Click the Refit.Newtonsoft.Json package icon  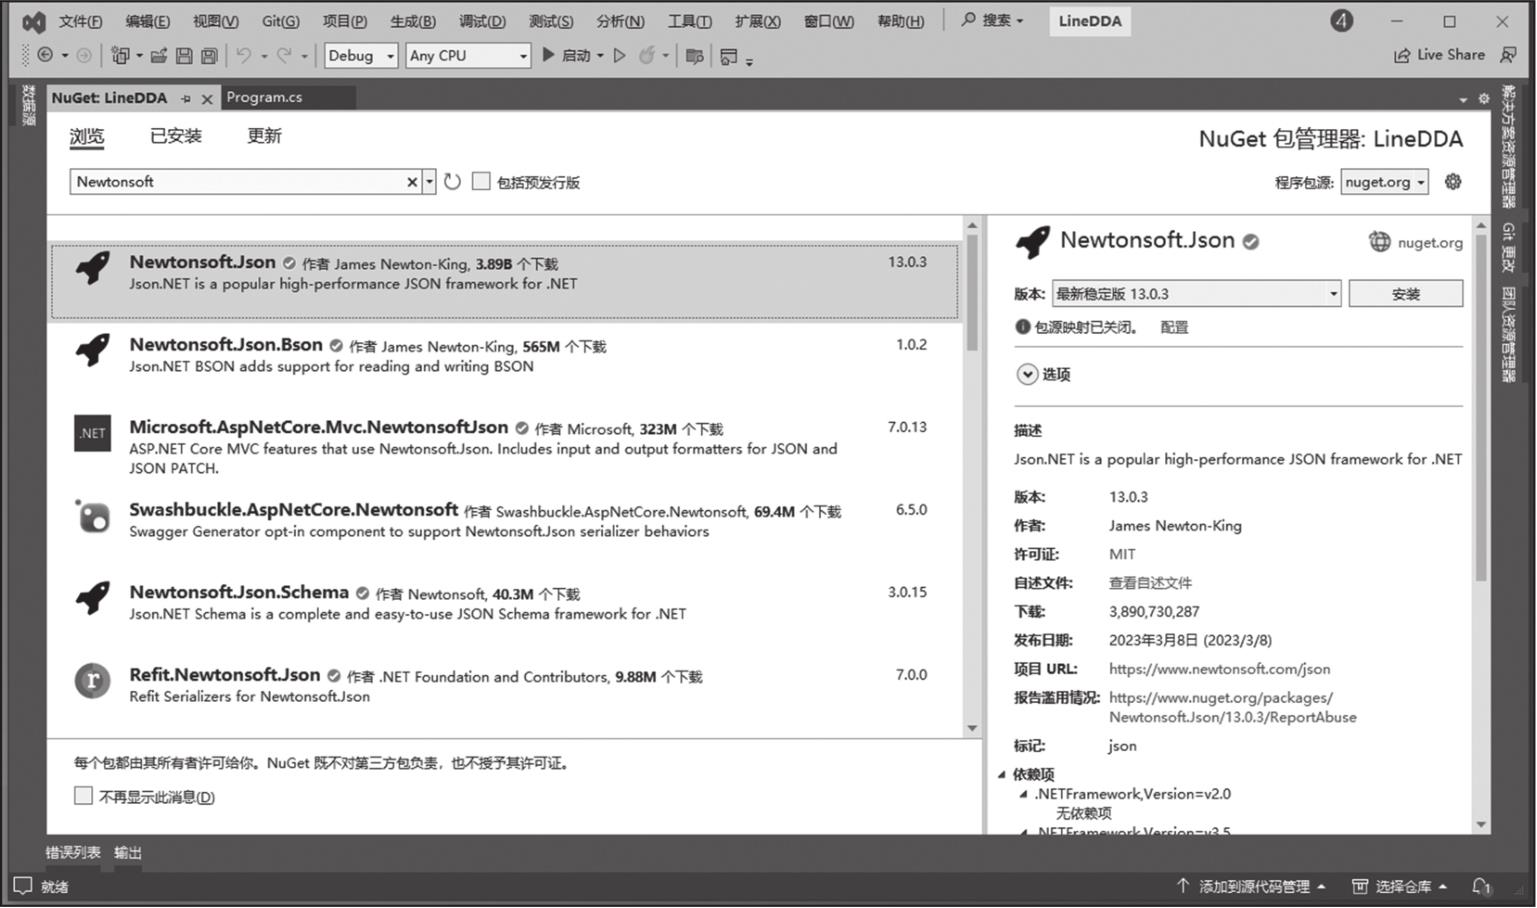(93, 681)
